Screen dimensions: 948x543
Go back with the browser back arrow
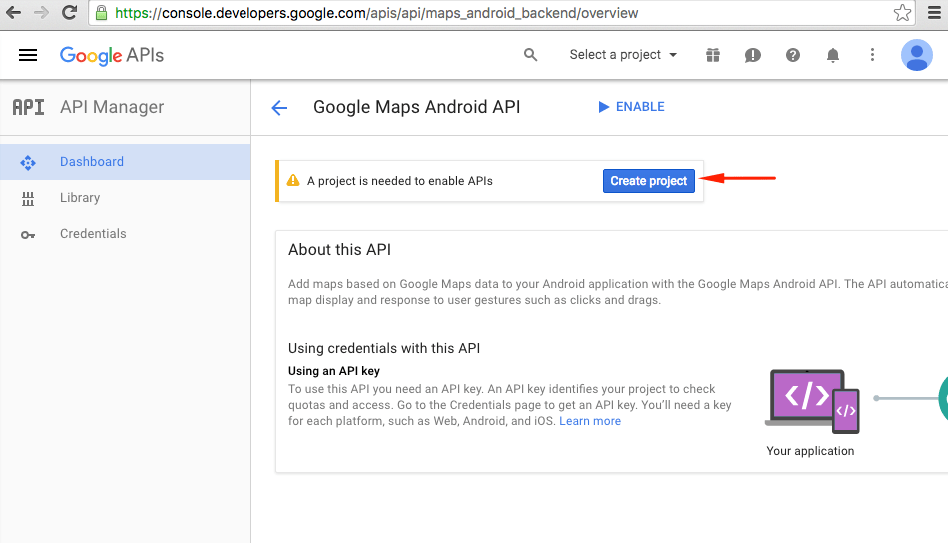pyautogui.click(x=13, y=12)
